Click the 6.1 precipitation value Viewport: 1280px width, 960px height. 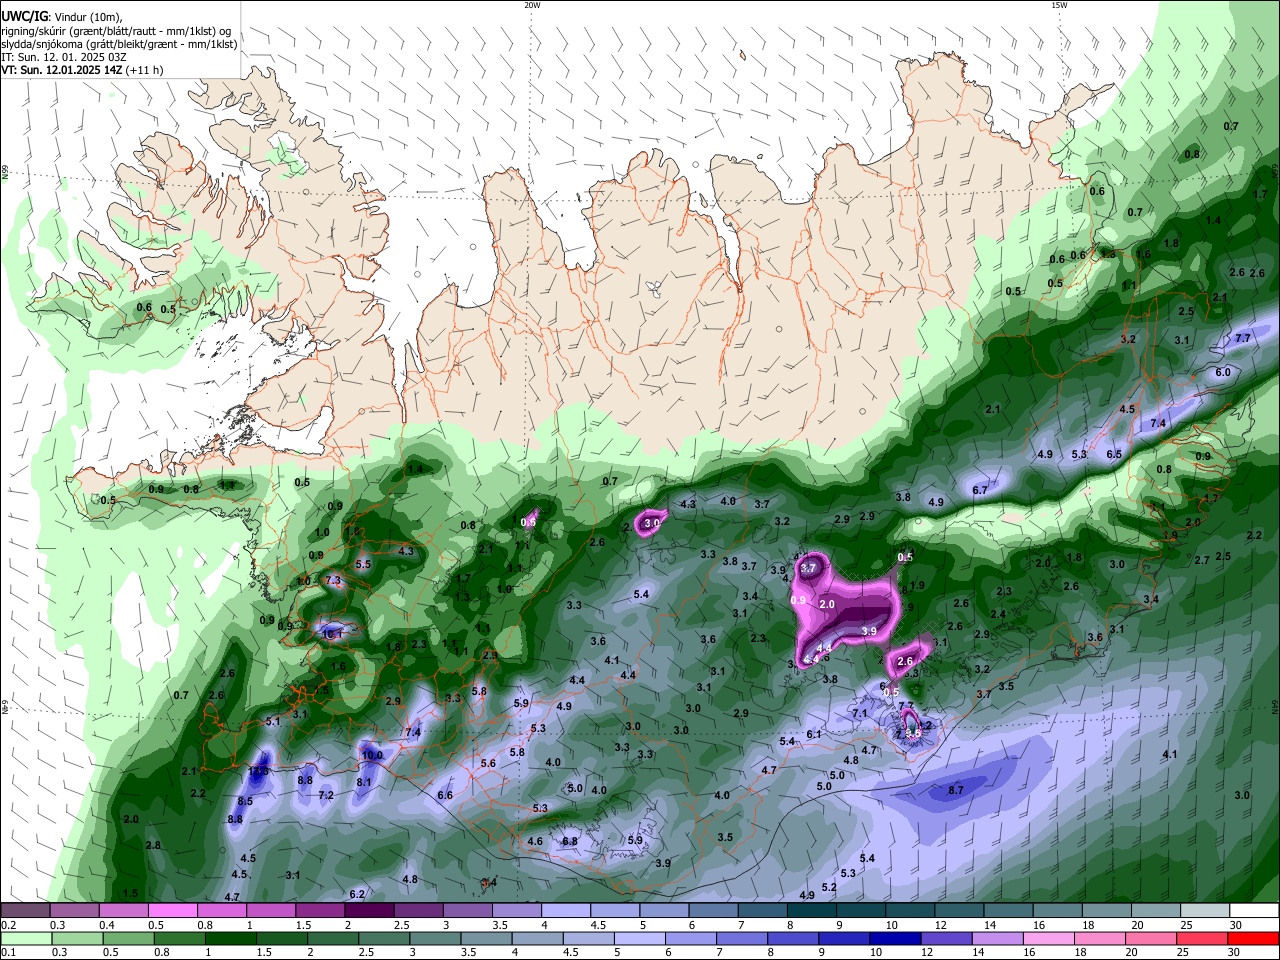coord(814,734)
